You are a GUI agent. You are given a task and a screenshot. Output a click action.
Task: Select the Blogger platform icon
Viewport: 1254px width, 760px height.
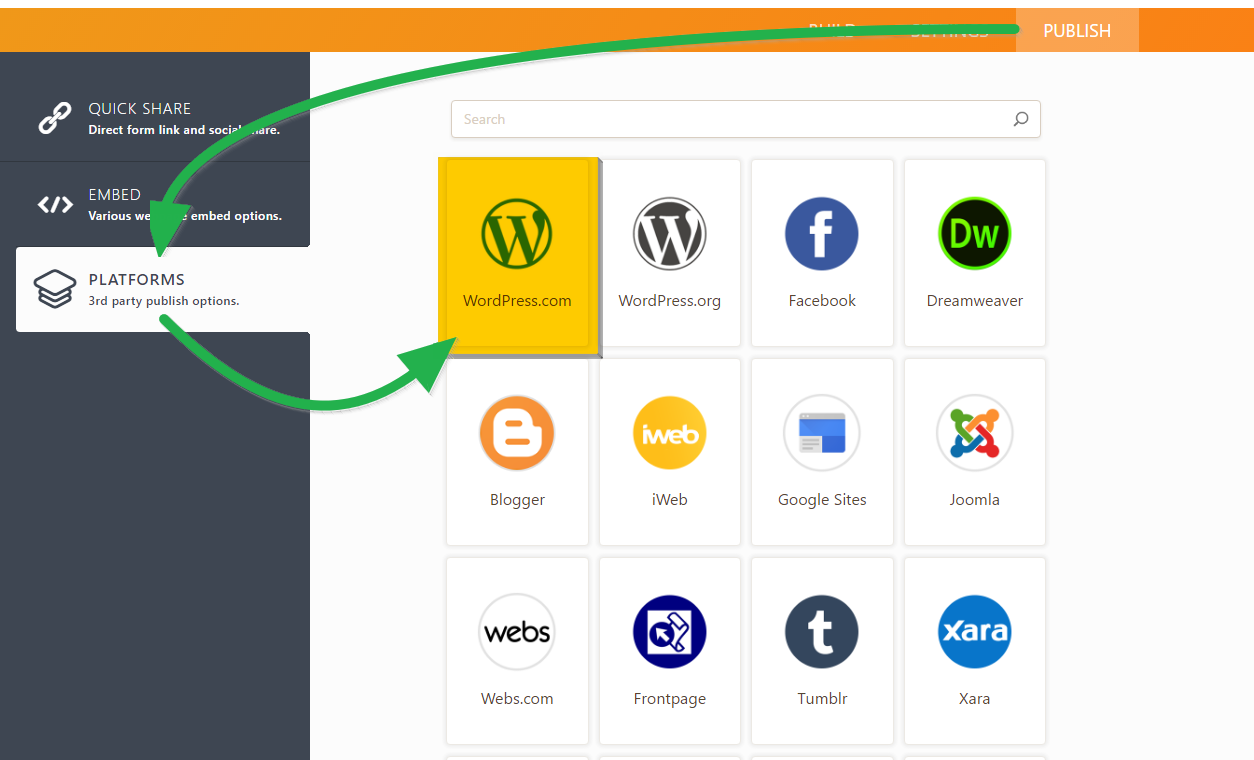[x=517, y=433]
